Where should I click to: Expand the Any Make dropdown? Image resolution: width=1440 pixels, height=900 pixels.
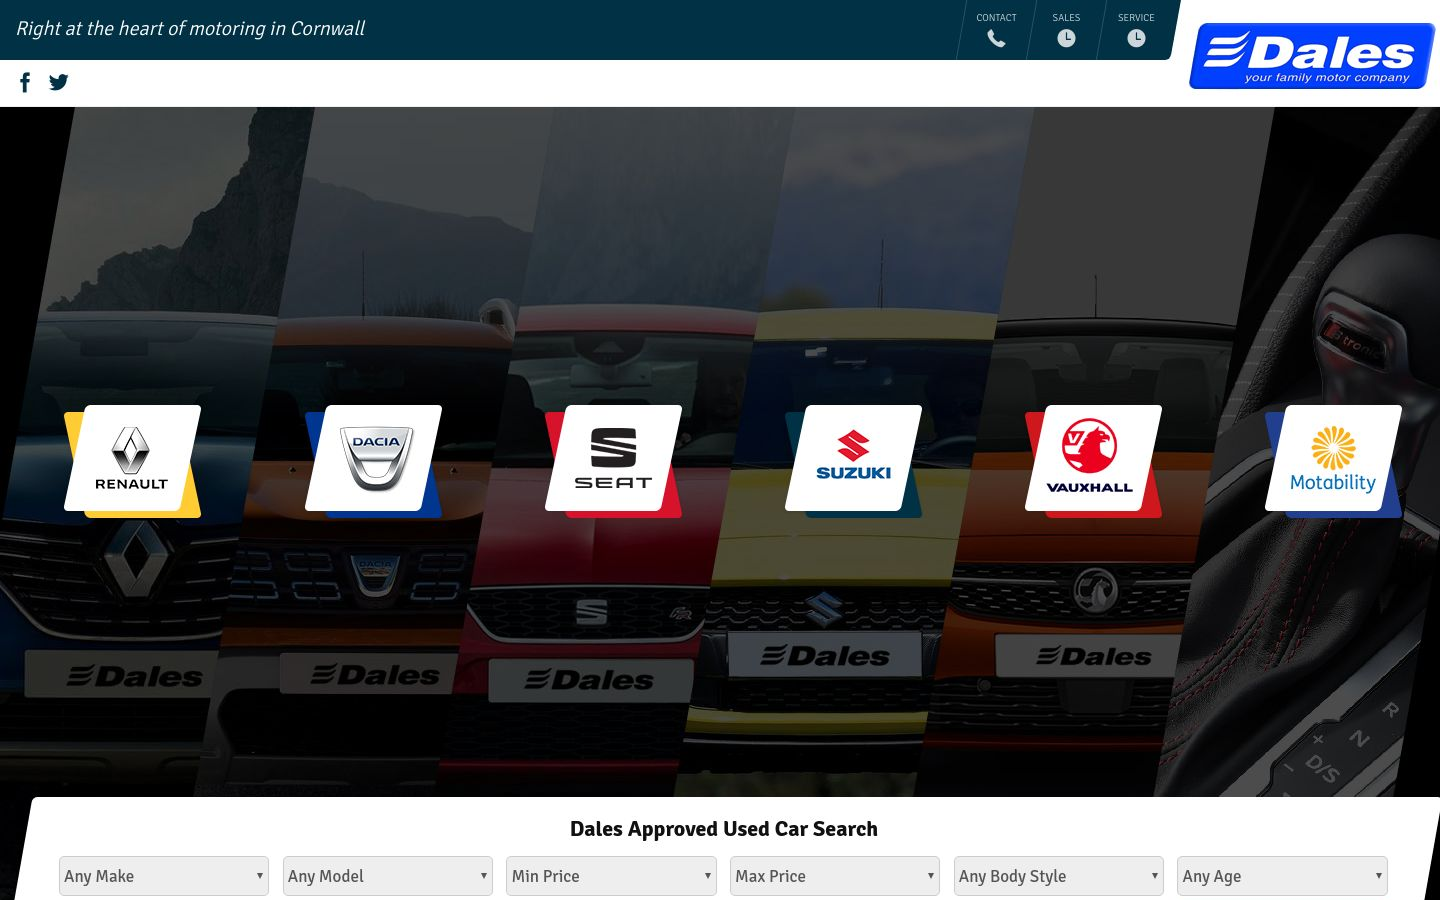click(x=164, y=876)
